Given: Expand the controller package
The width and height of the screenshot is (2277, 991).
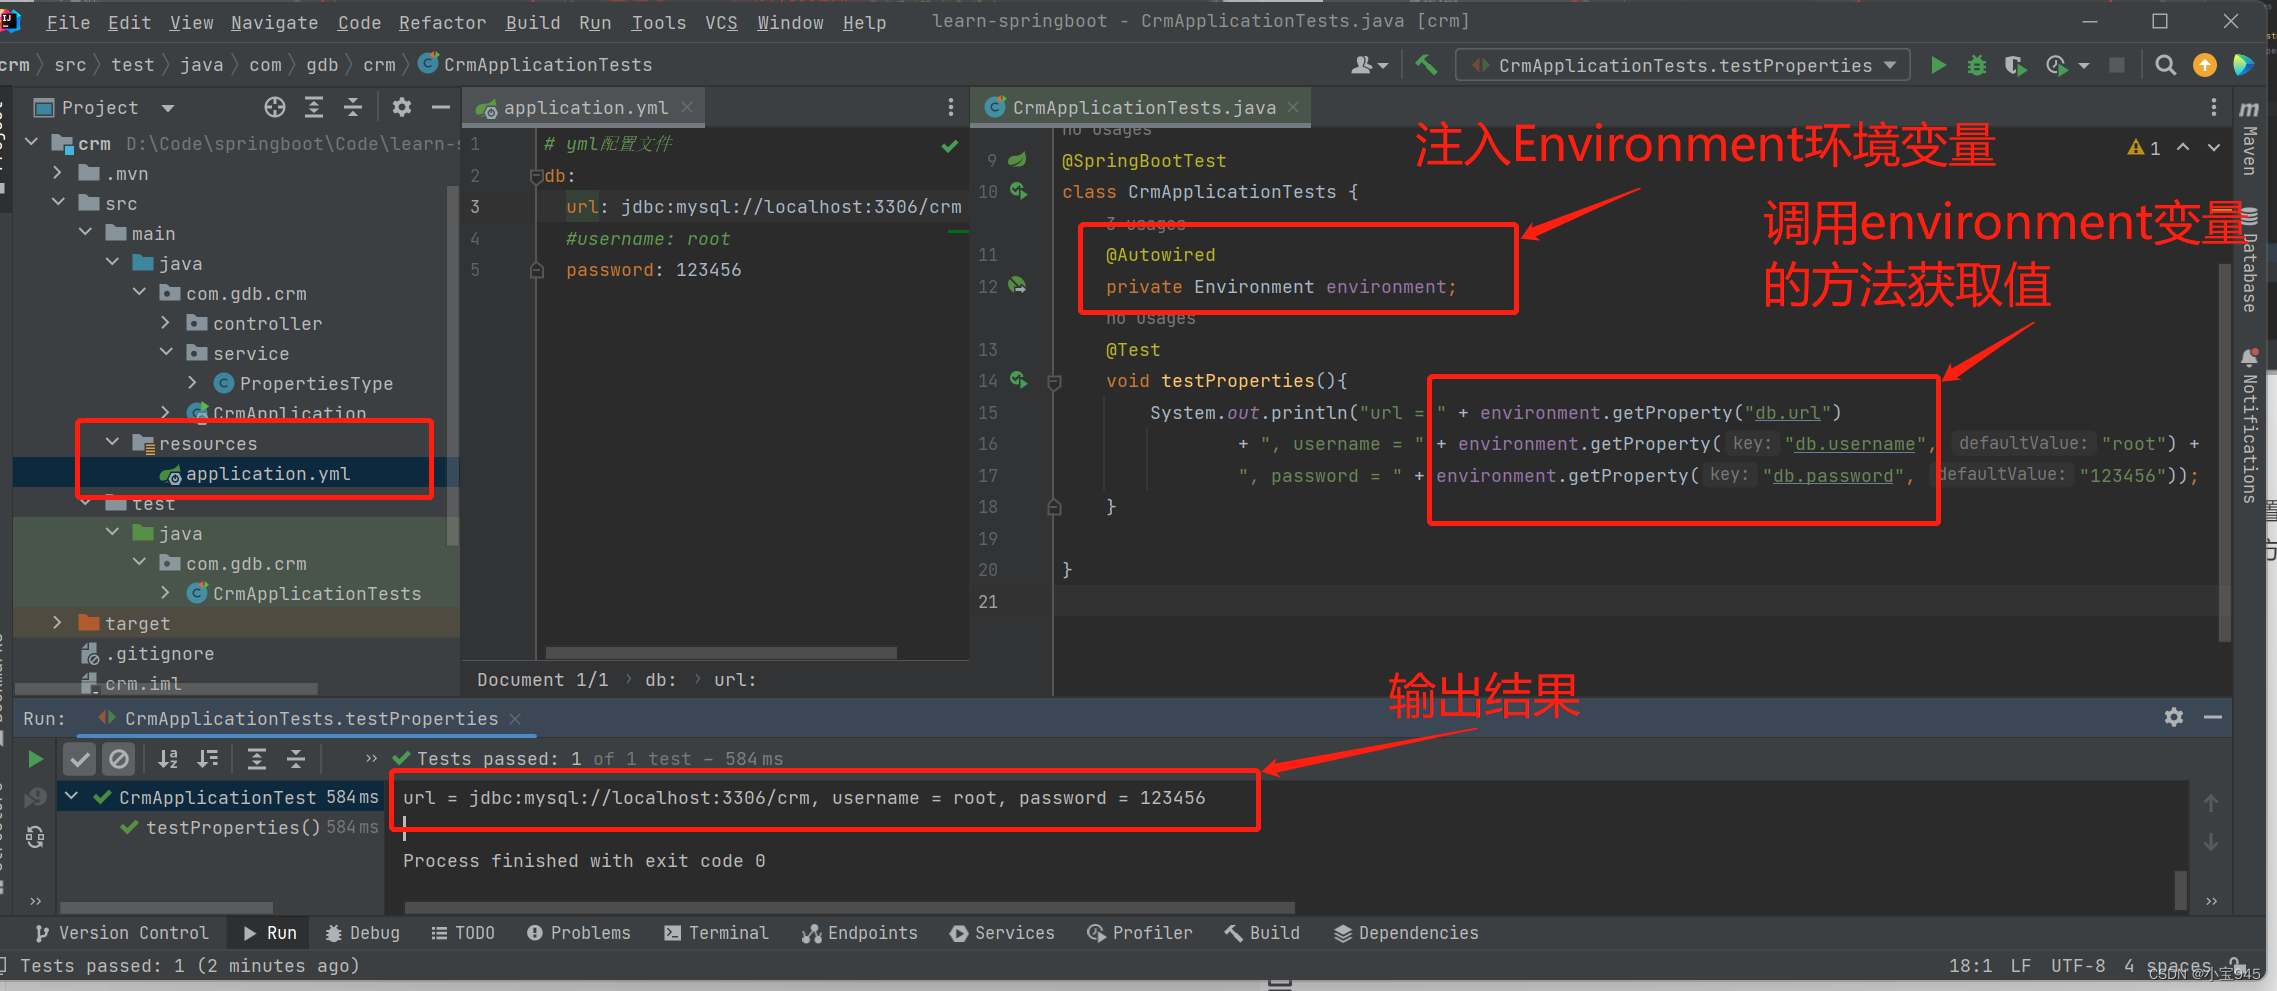Looking at the screenshot, I should pyautogui.click(x=166, y=322).
